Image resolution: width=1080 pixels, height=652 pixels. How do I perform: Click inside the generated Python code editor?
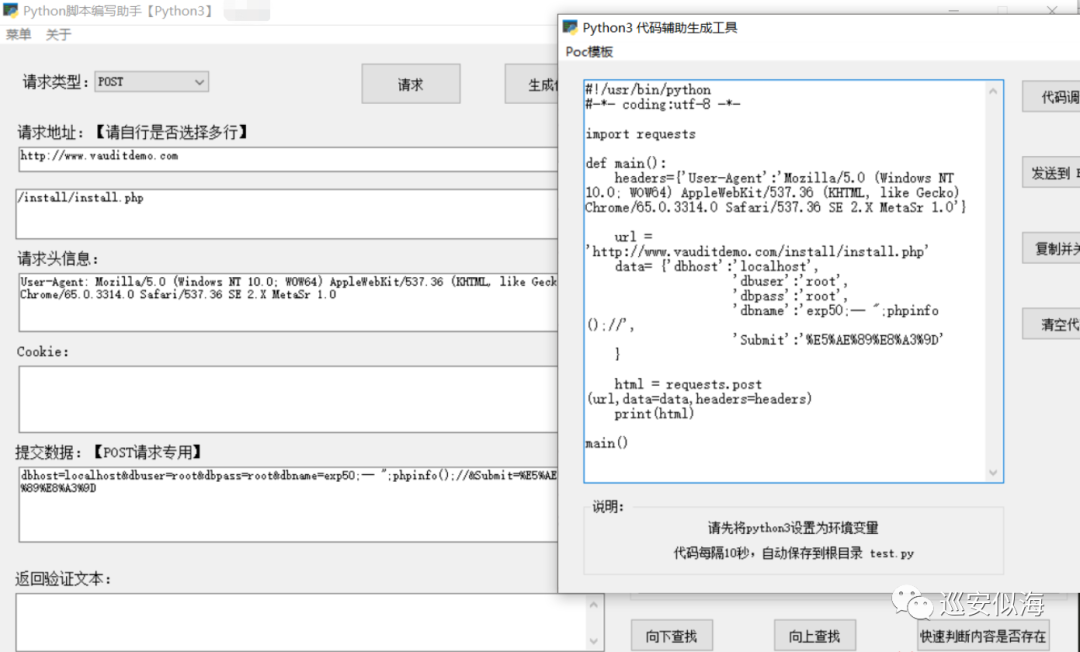click(785, 281)
